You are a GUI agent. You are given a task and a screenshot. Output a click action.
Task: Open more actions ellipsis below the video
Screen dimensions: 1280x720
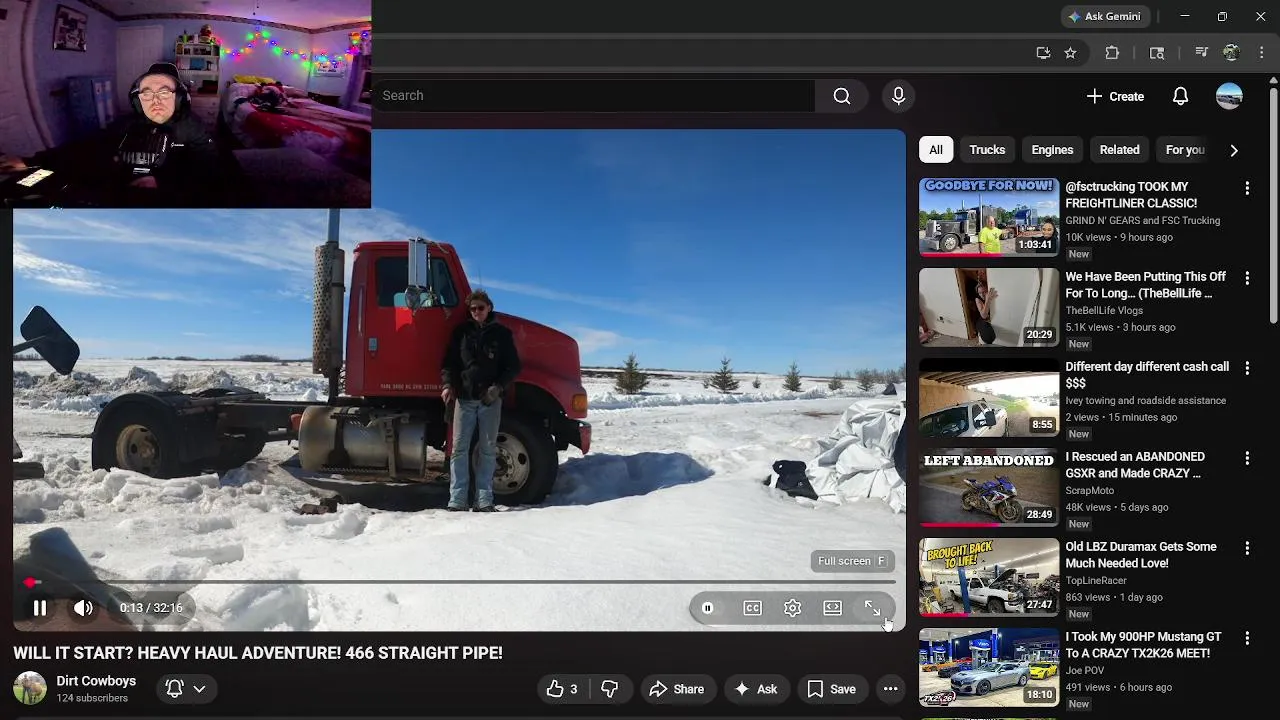point(890,689)
